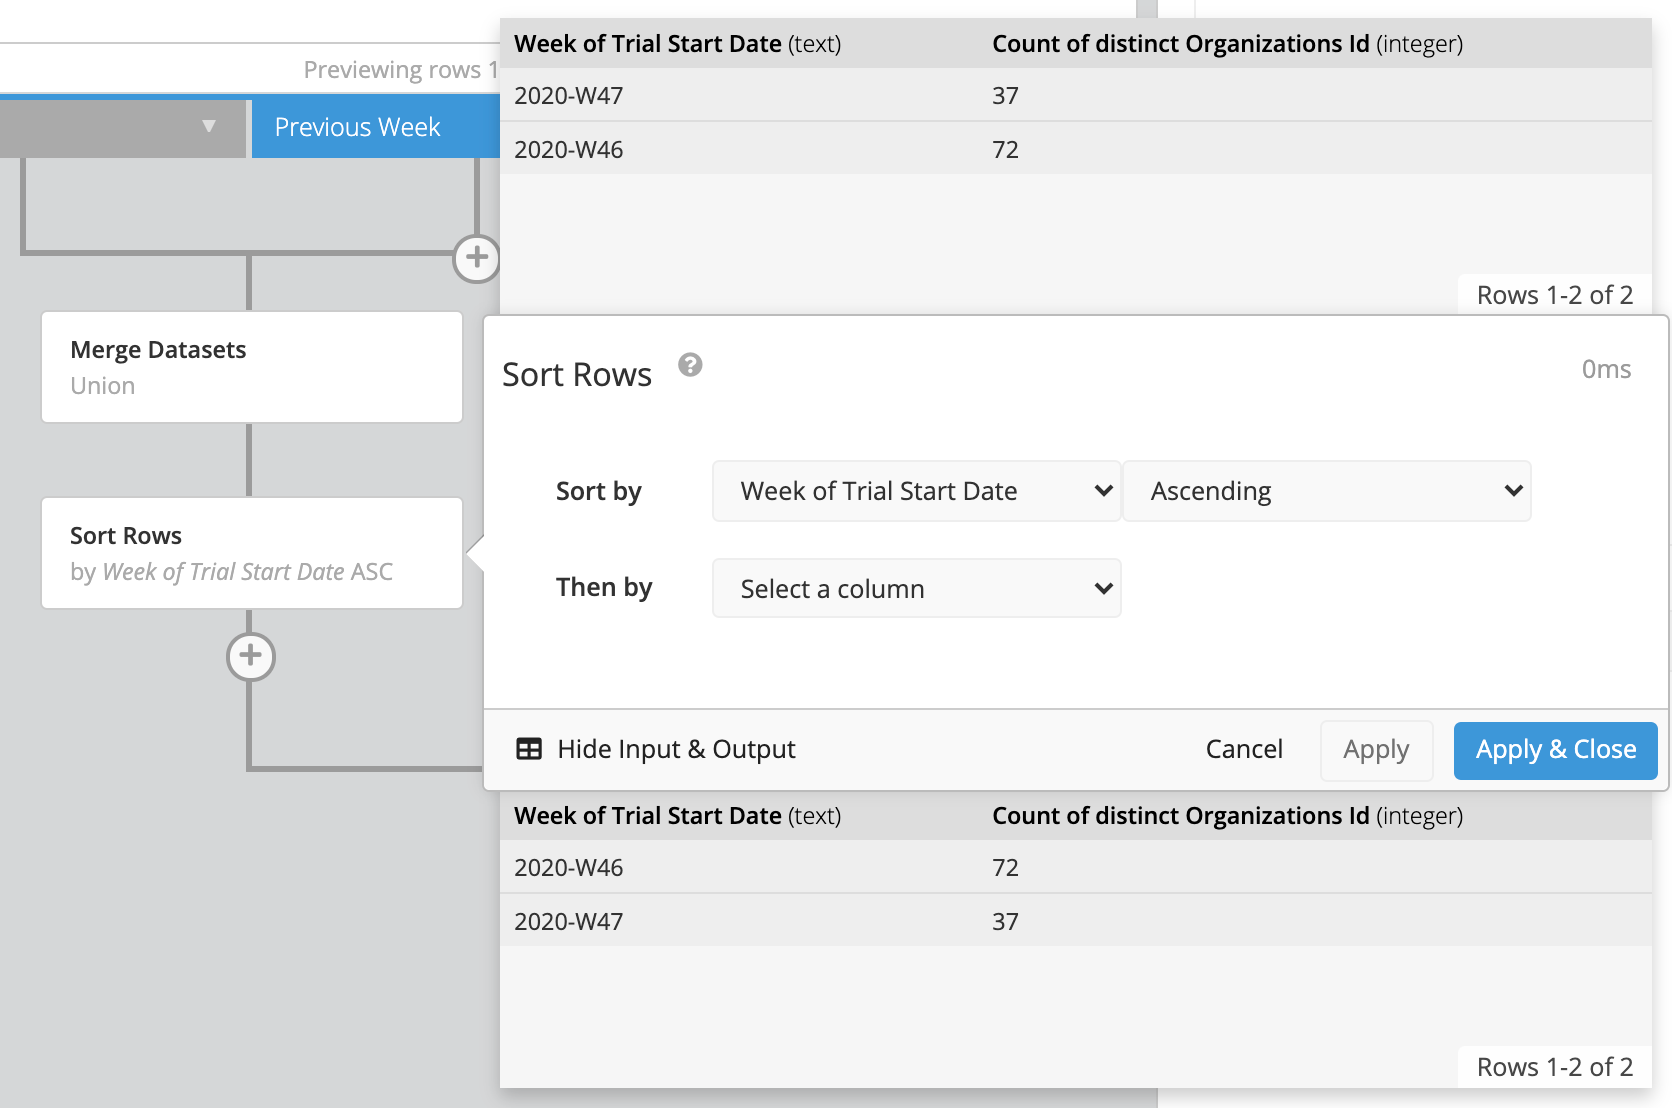This screenshot has width=1672, height=1108.
Task: Click input cell 2020-W46 in top table
Action: 568,150
